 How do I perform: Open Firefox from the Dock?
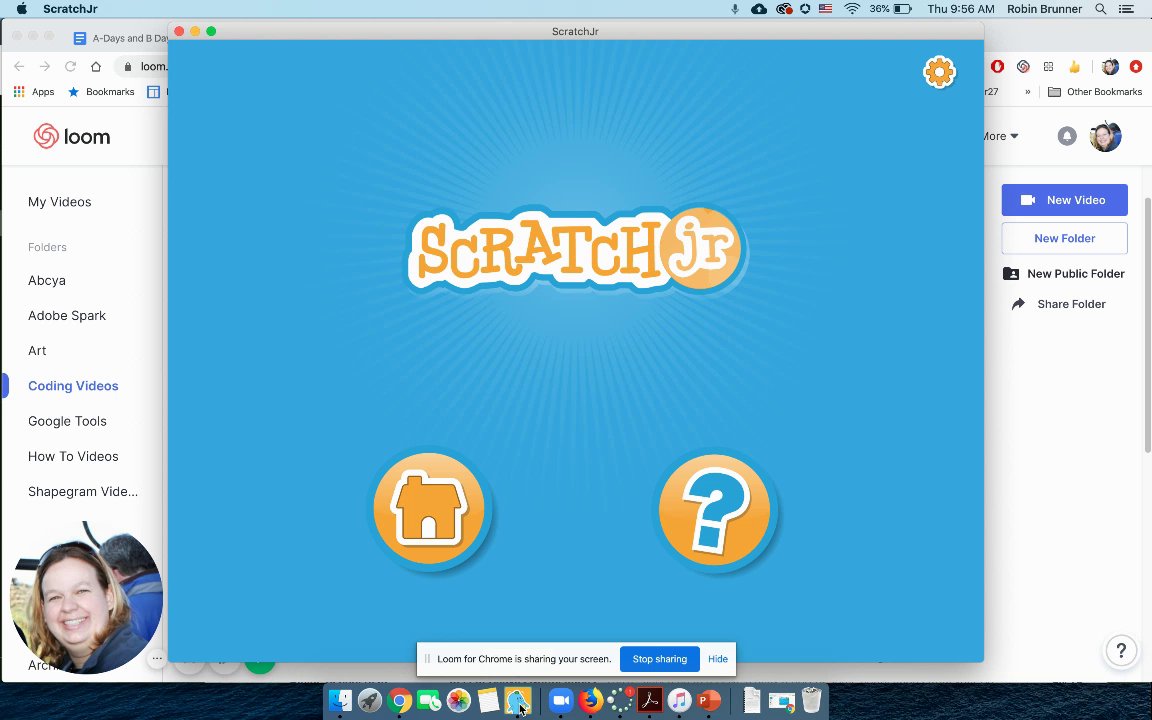[590, 701]
